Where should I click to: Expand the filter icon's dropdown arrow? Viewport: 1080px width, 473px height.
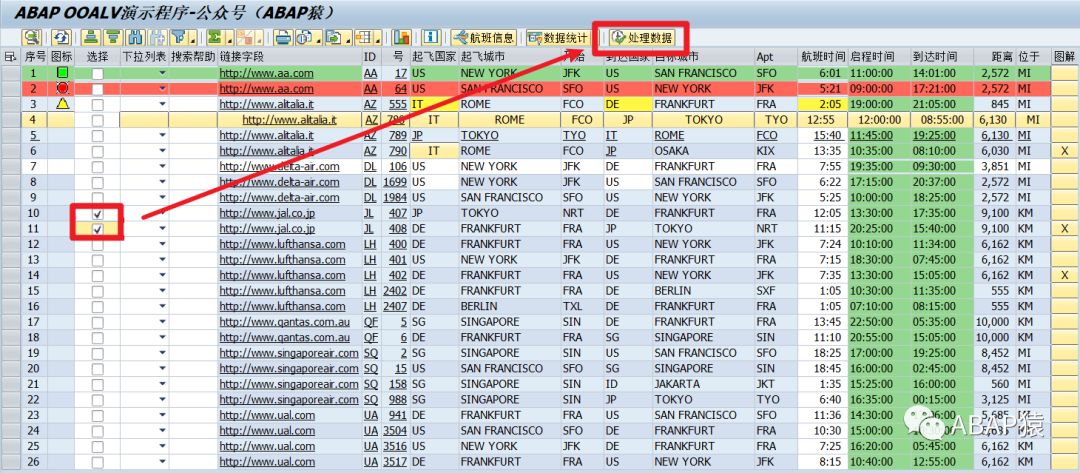(x=192, y=37)
